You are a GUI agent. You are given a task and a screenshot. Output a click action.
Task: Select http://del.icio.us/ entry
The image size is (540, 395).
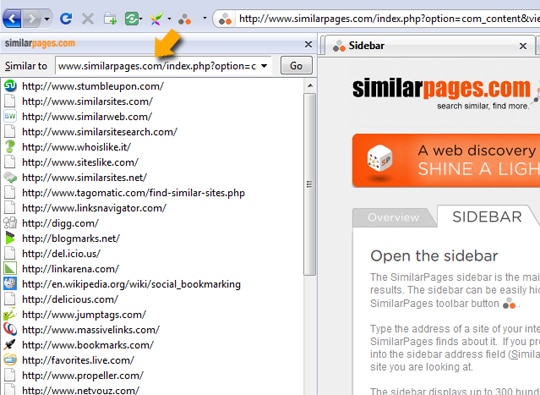click(x=61, y=253)
